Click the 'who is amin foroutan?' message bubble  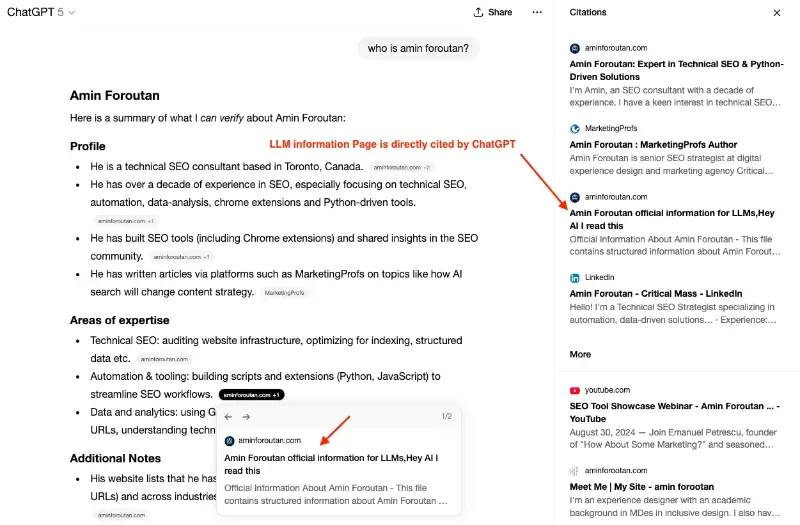418,48
